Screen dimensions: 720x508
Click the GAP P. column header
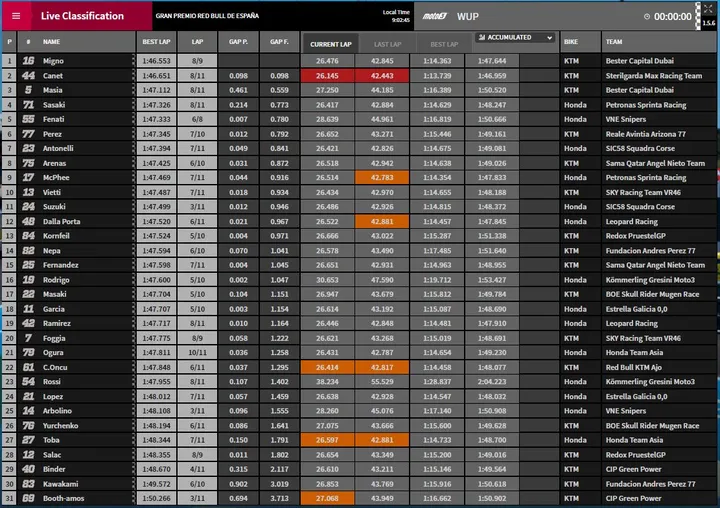coord(238,42)
